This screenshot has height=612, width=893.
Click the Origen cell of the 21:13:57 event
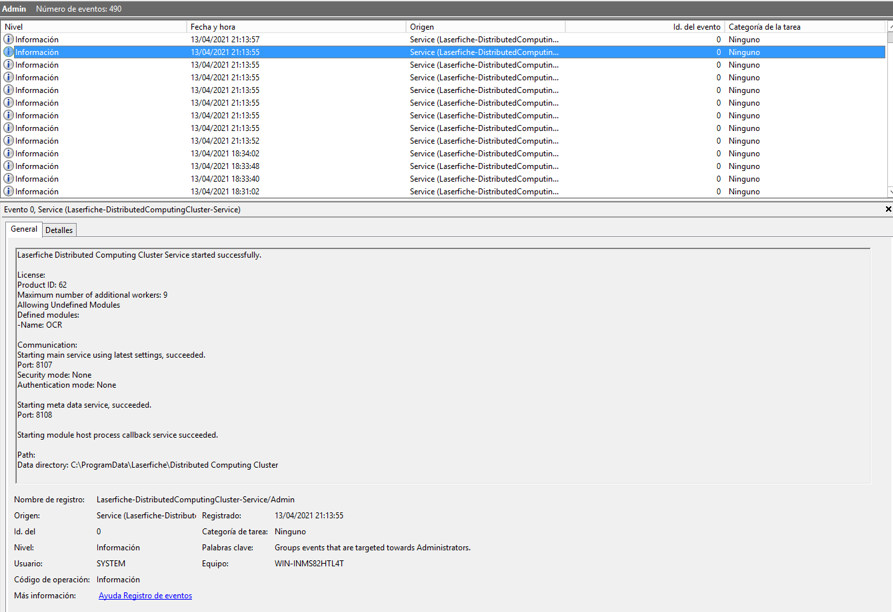pos(484,39)
